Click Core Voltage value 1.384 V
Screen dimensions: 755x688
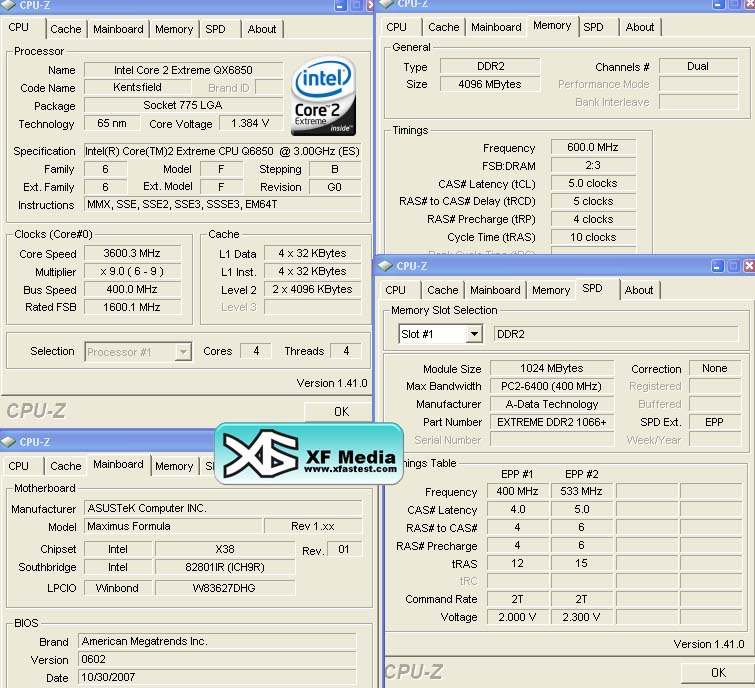[250, 123]
